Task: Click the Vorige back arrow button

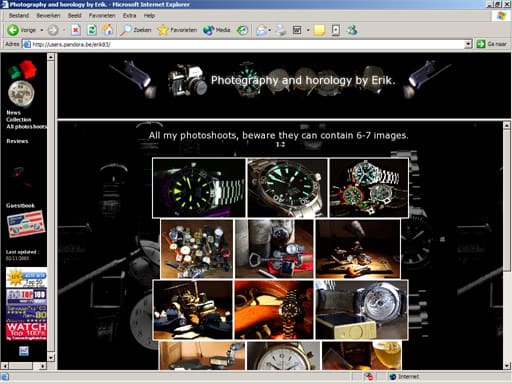Action: point(21,30)
